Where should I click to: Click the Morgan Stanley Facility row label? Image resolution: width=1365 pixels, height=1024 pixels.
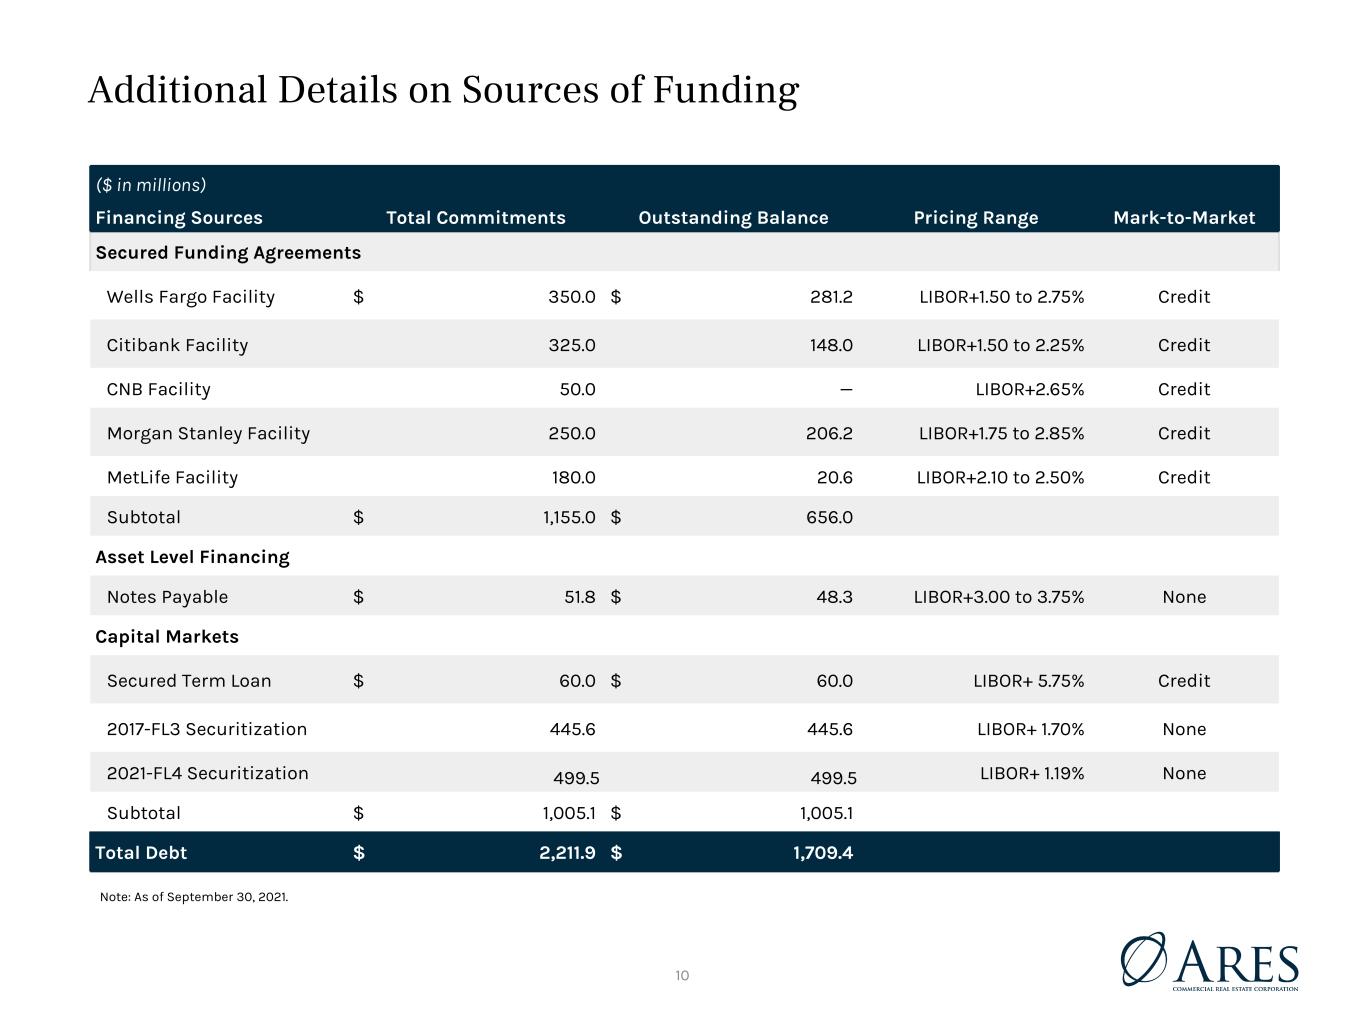click(208, 433)
